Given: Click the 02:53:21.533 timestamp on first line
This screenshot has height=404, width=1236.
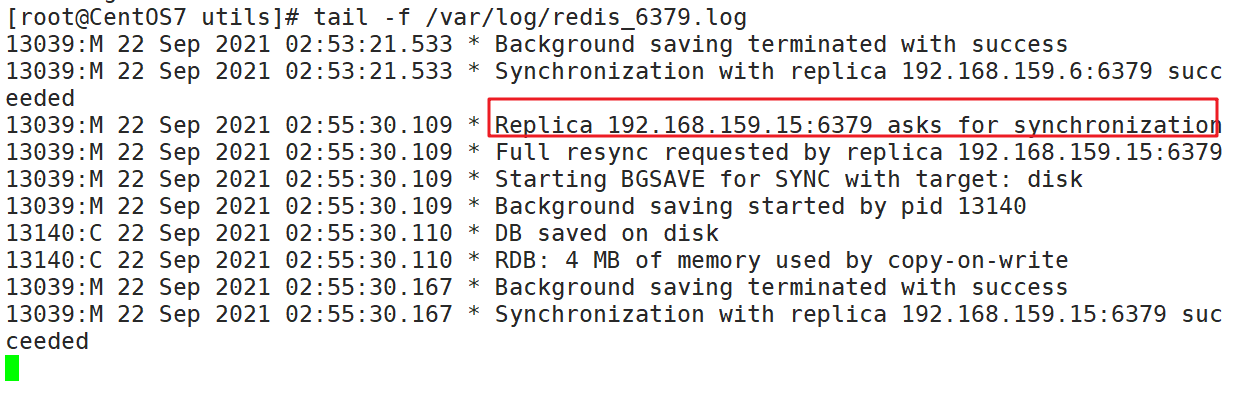Looking at the screenshot, I should [369, 45].
